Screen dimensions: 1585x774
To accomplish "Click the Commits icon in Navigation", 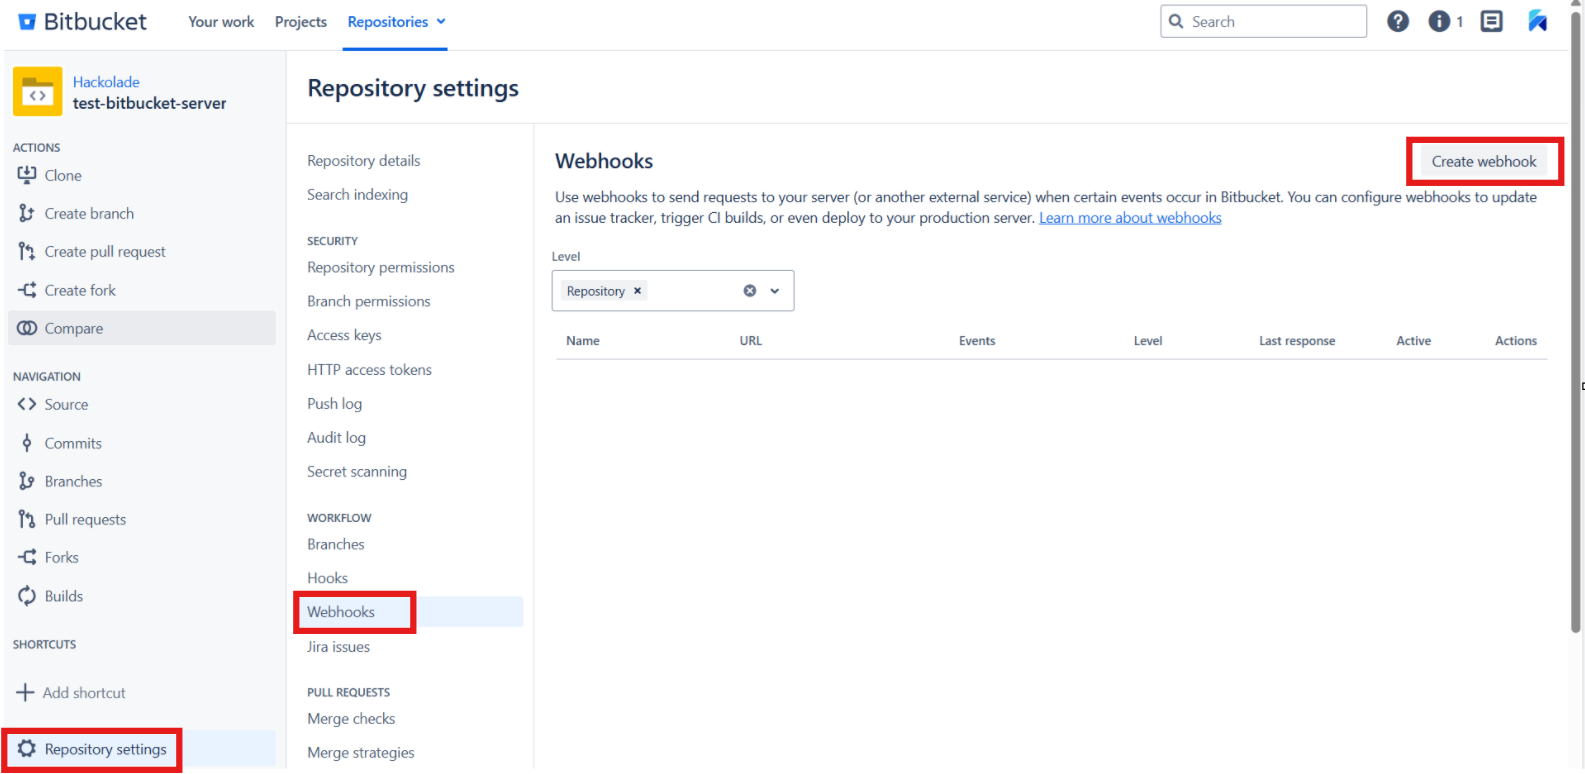I will click(x=27, y=443).
